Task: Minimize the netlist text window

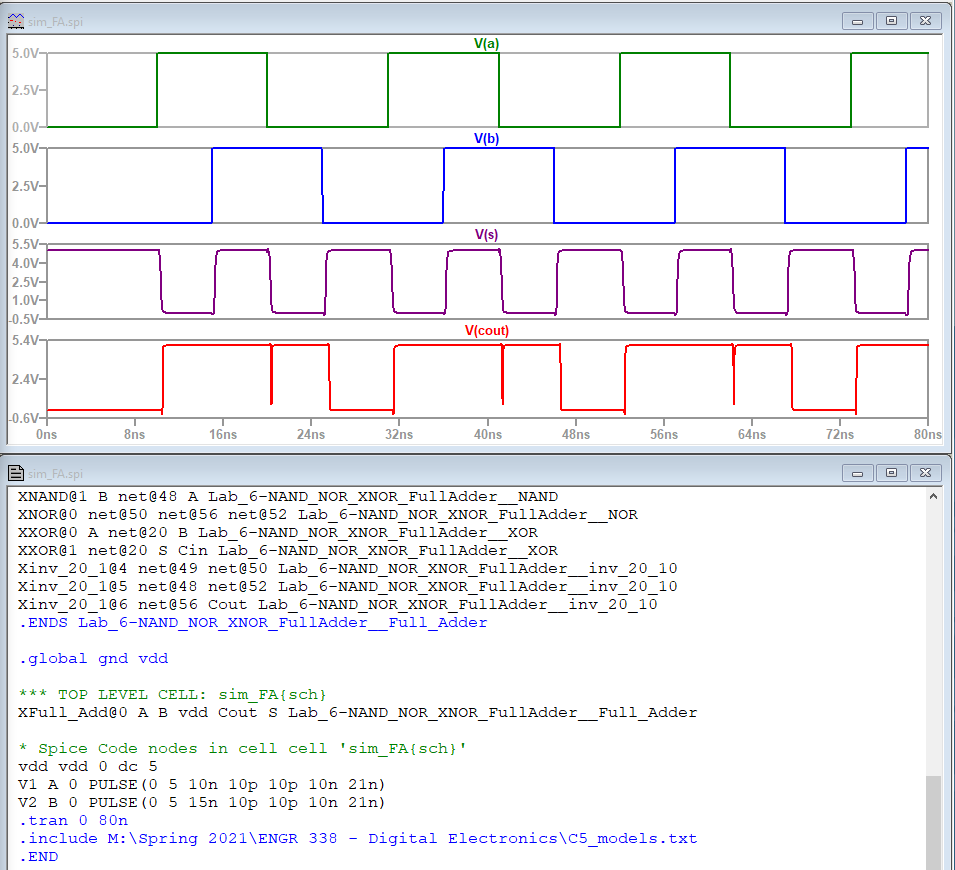Action: 858,473
